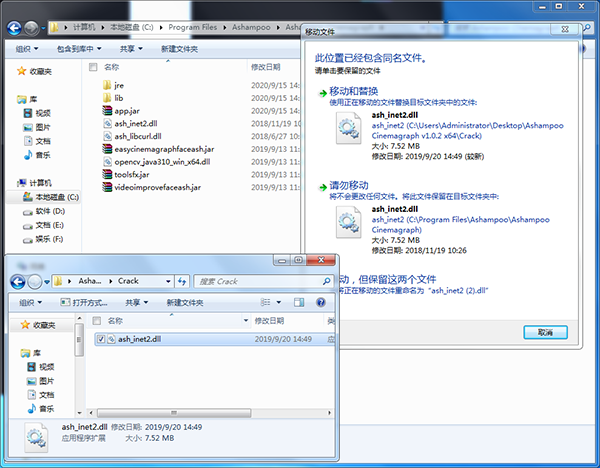
Task: Click 打开方式 in Crack window toolbar
Action: point(84,303)
